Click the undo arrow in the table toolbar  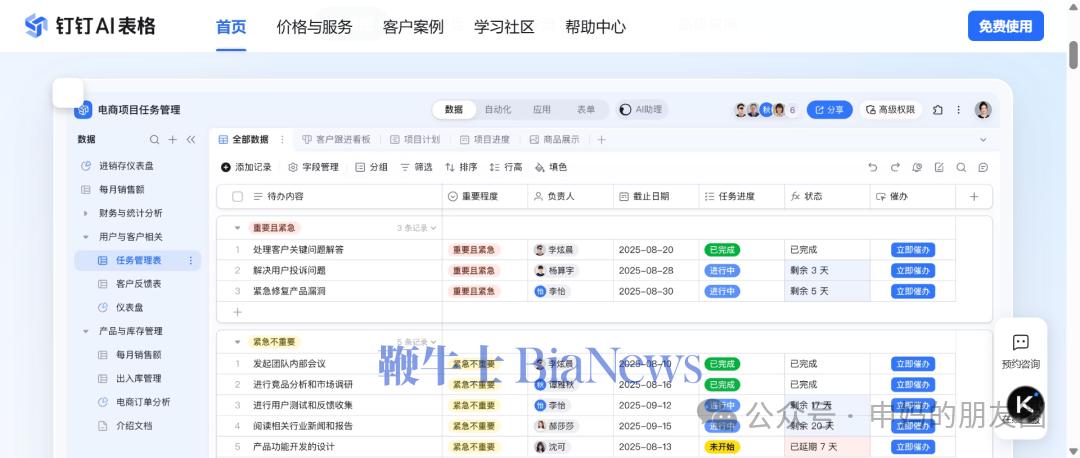(872, 167)
